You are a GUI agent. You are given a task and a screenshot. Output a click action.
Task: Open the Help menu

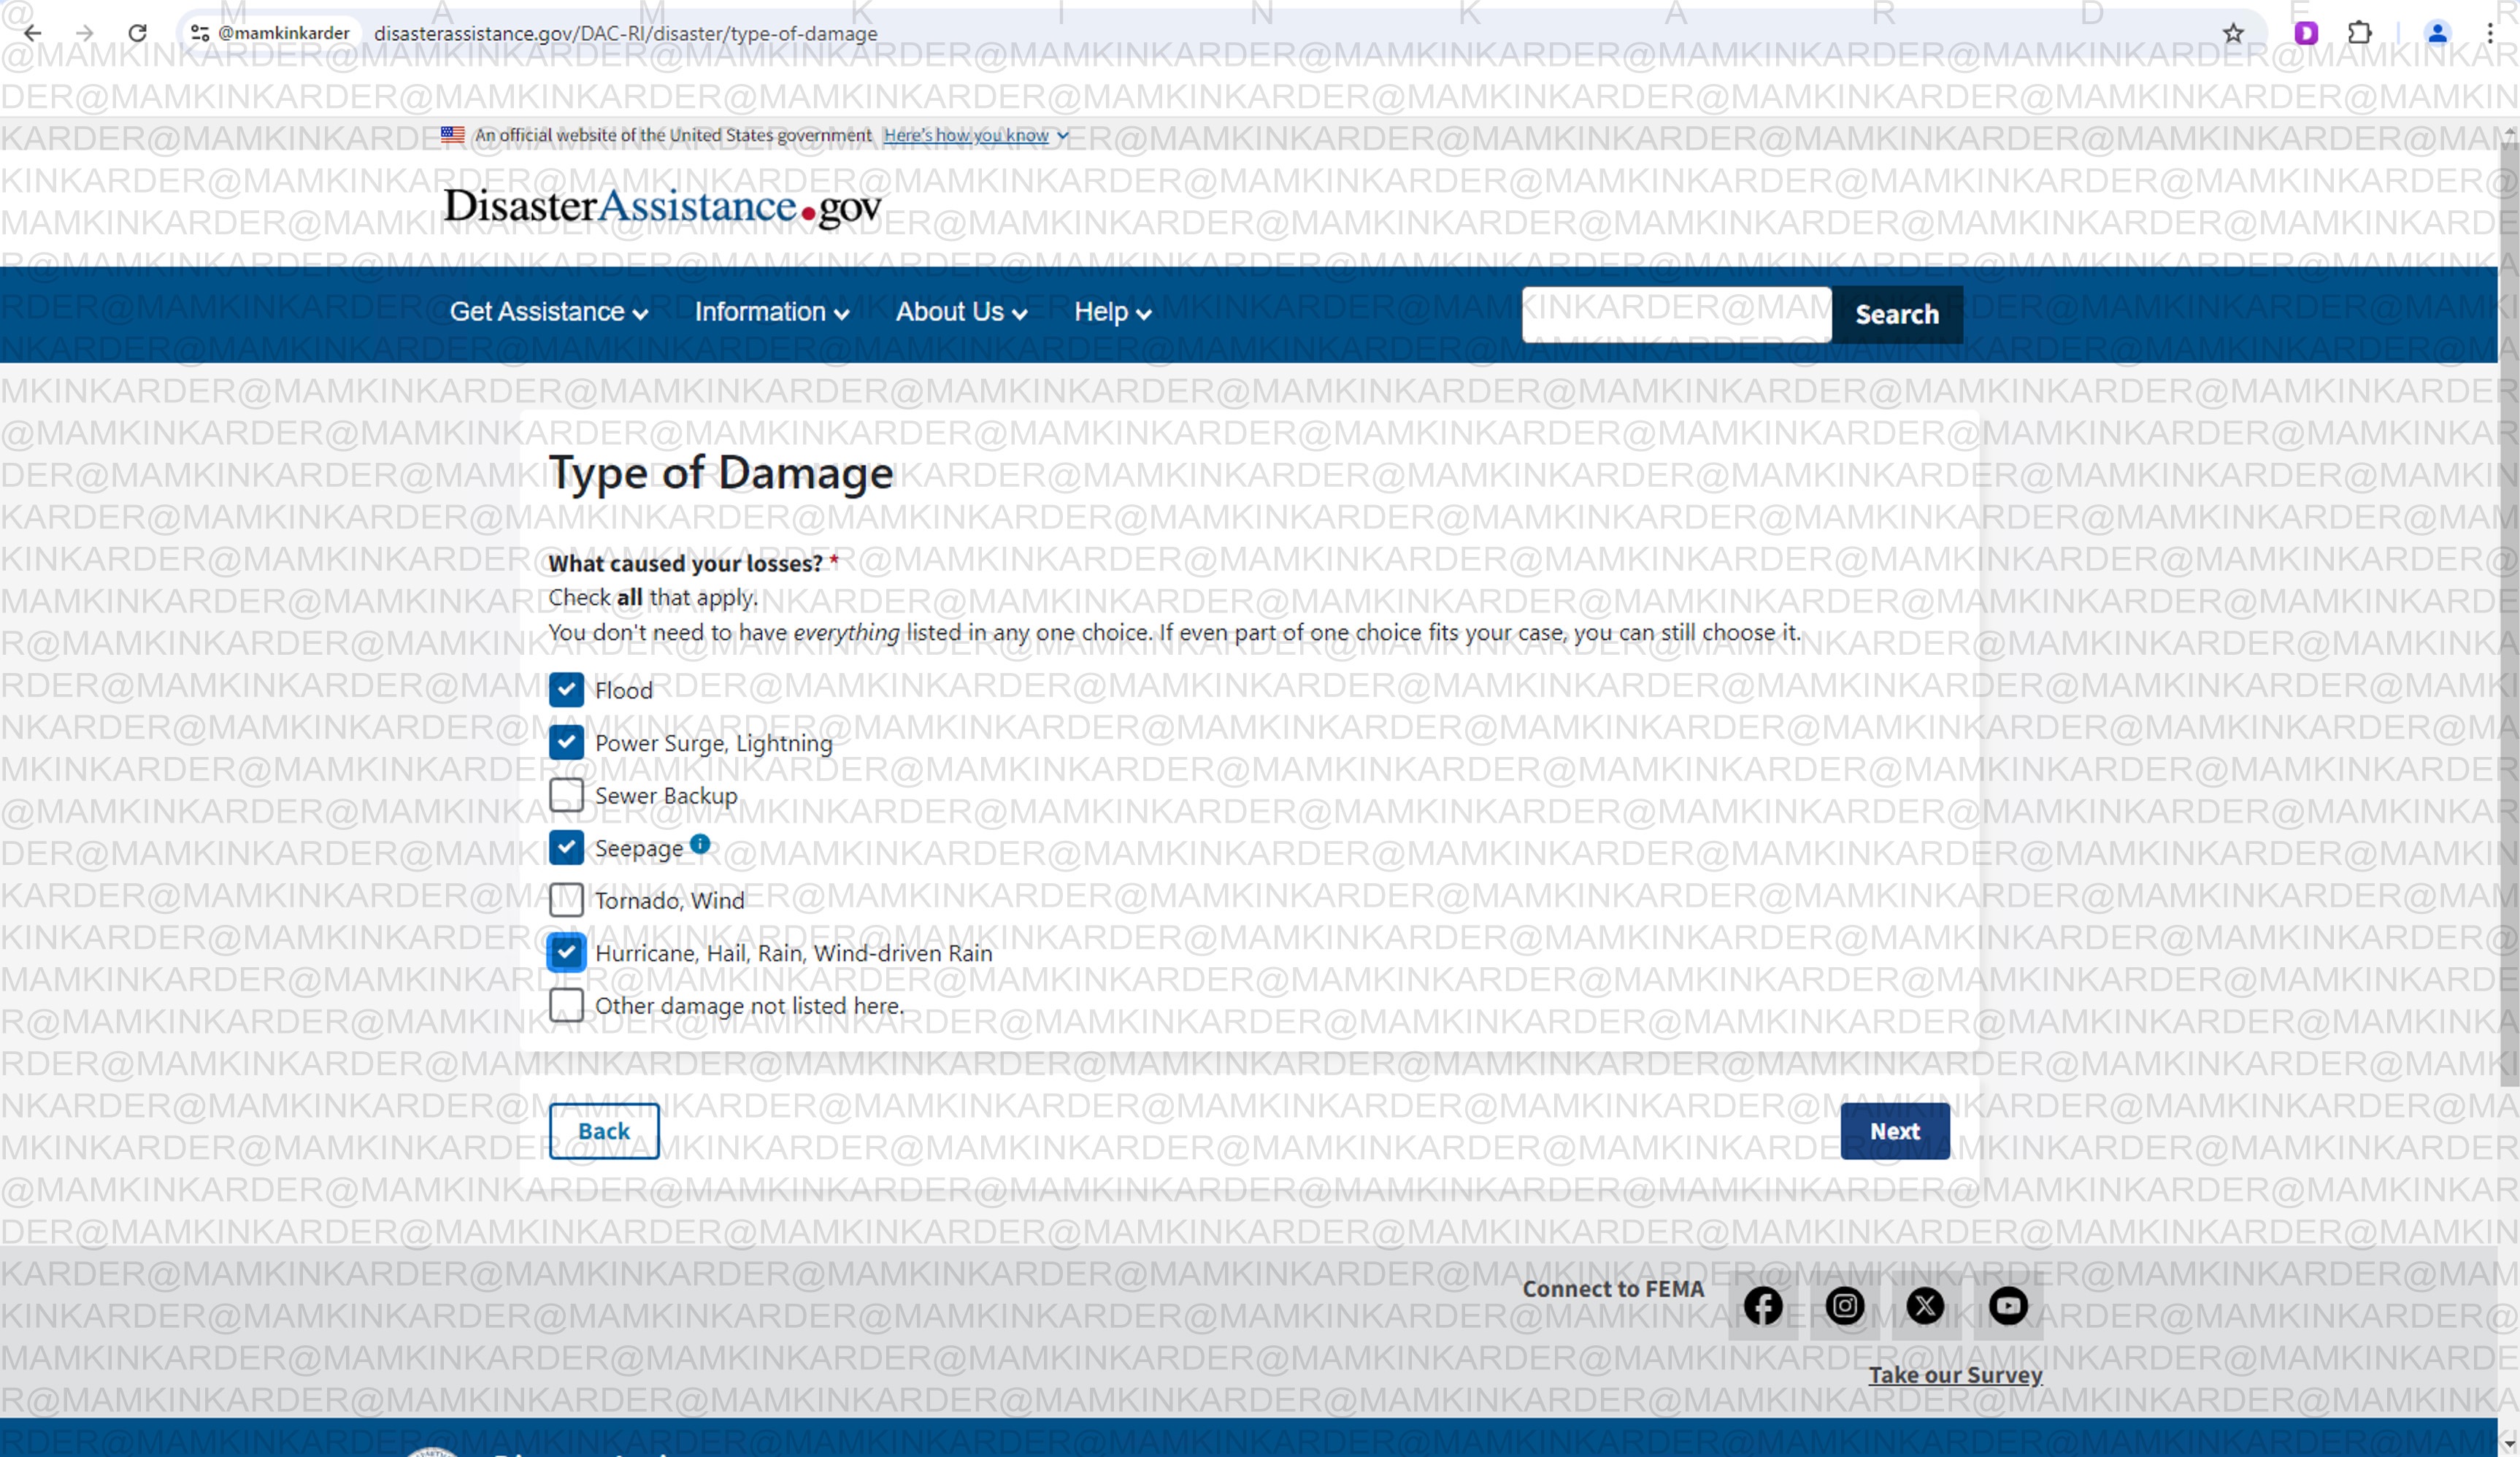1111,313
